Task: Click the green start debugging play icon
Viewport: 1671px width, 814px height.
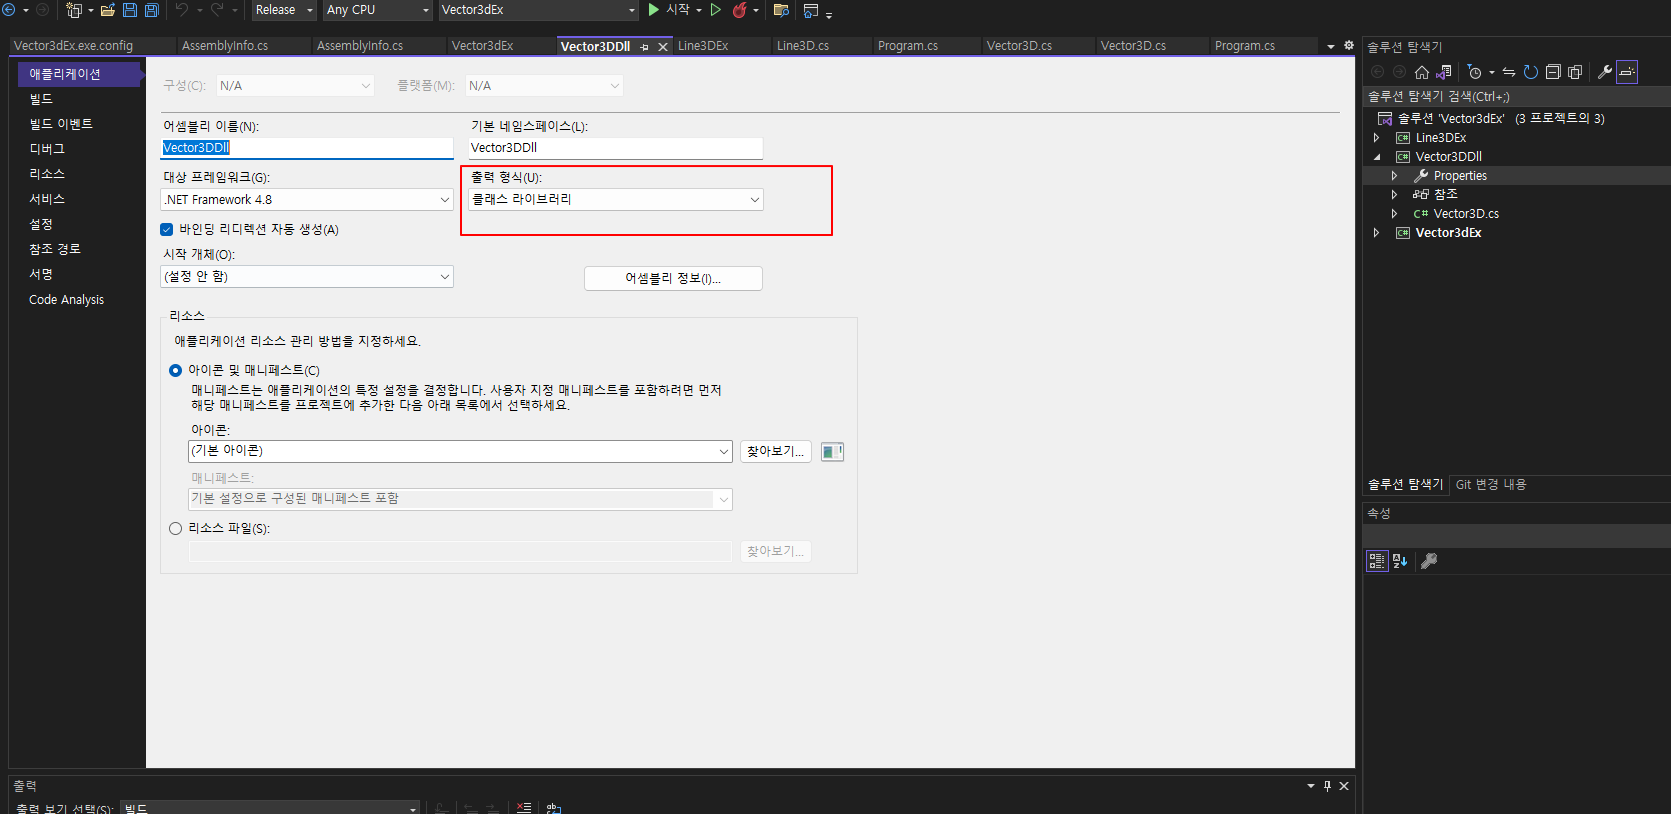Action: pyautogui.click(x=654, y=10)
